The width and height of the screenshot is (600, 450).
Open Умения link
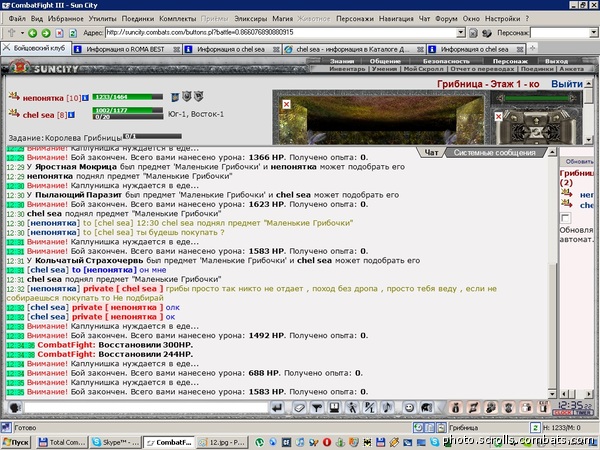click(384, 69)
